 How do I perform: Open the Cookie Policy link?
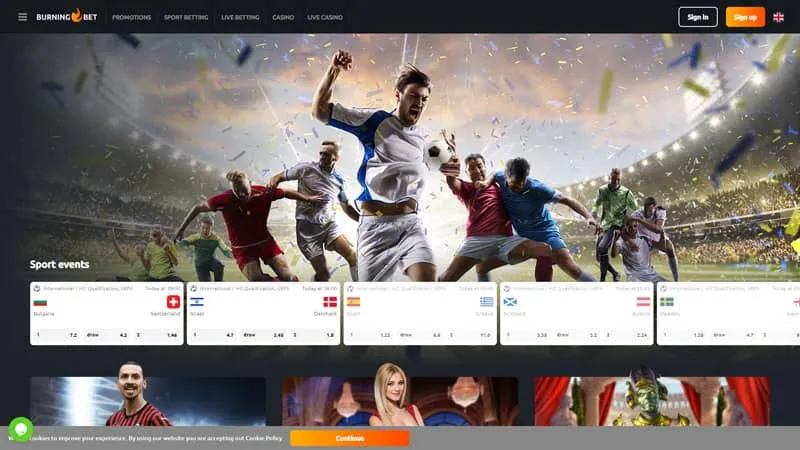[263, 438]
